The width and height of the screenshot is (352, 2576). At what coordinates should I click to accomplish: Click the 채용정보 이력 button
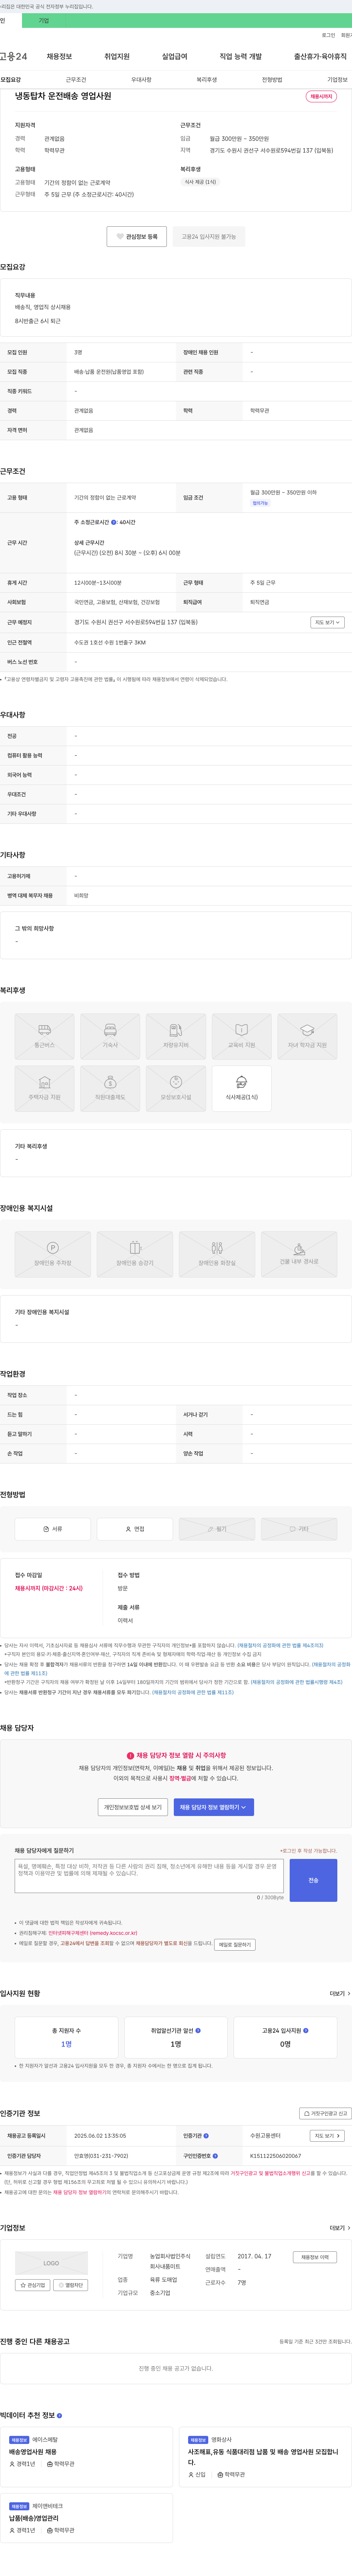pyautogui.click(x=315, y=2257)
